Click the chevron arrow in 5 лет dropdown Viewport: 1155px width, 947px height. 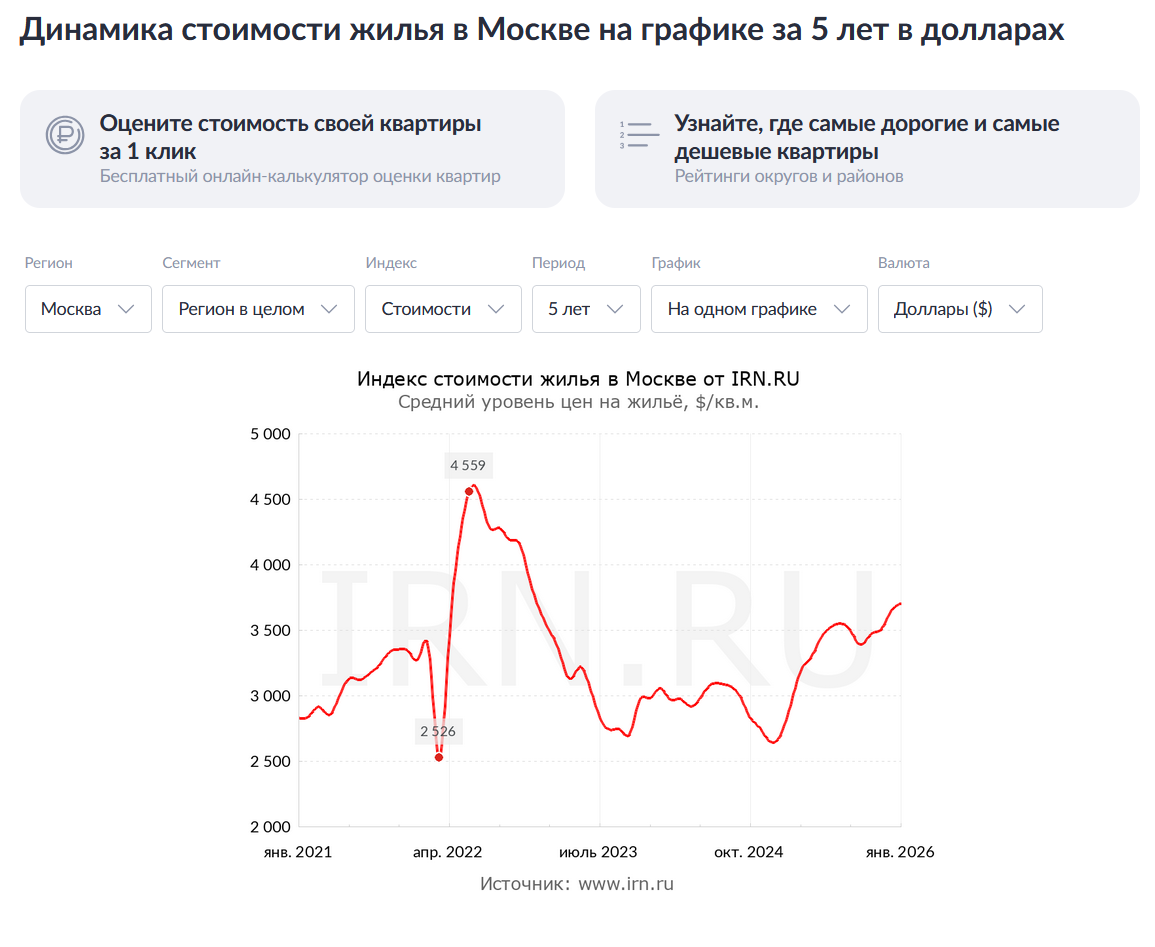tap(616, 309)
